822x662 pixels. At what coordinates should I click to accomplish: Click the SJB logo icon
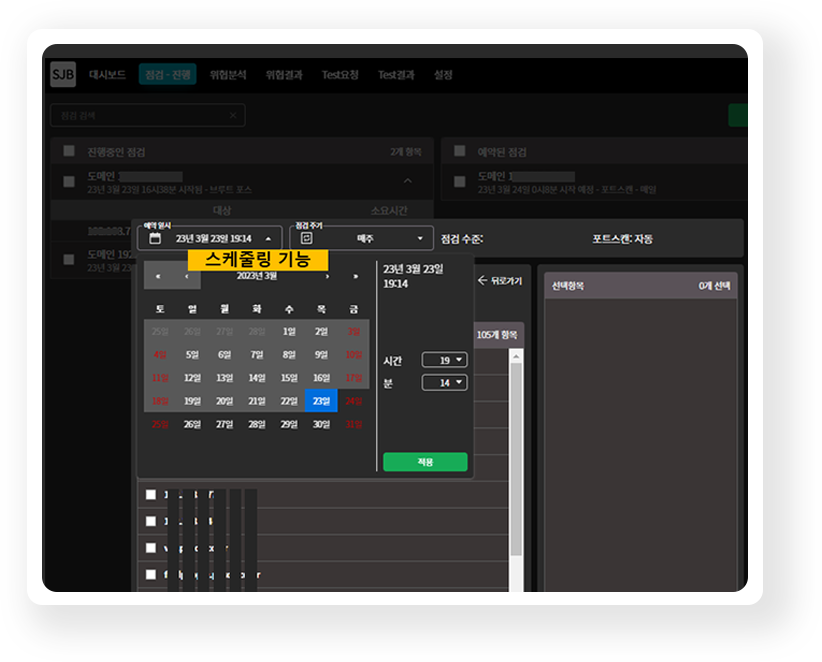pos(63,75)
